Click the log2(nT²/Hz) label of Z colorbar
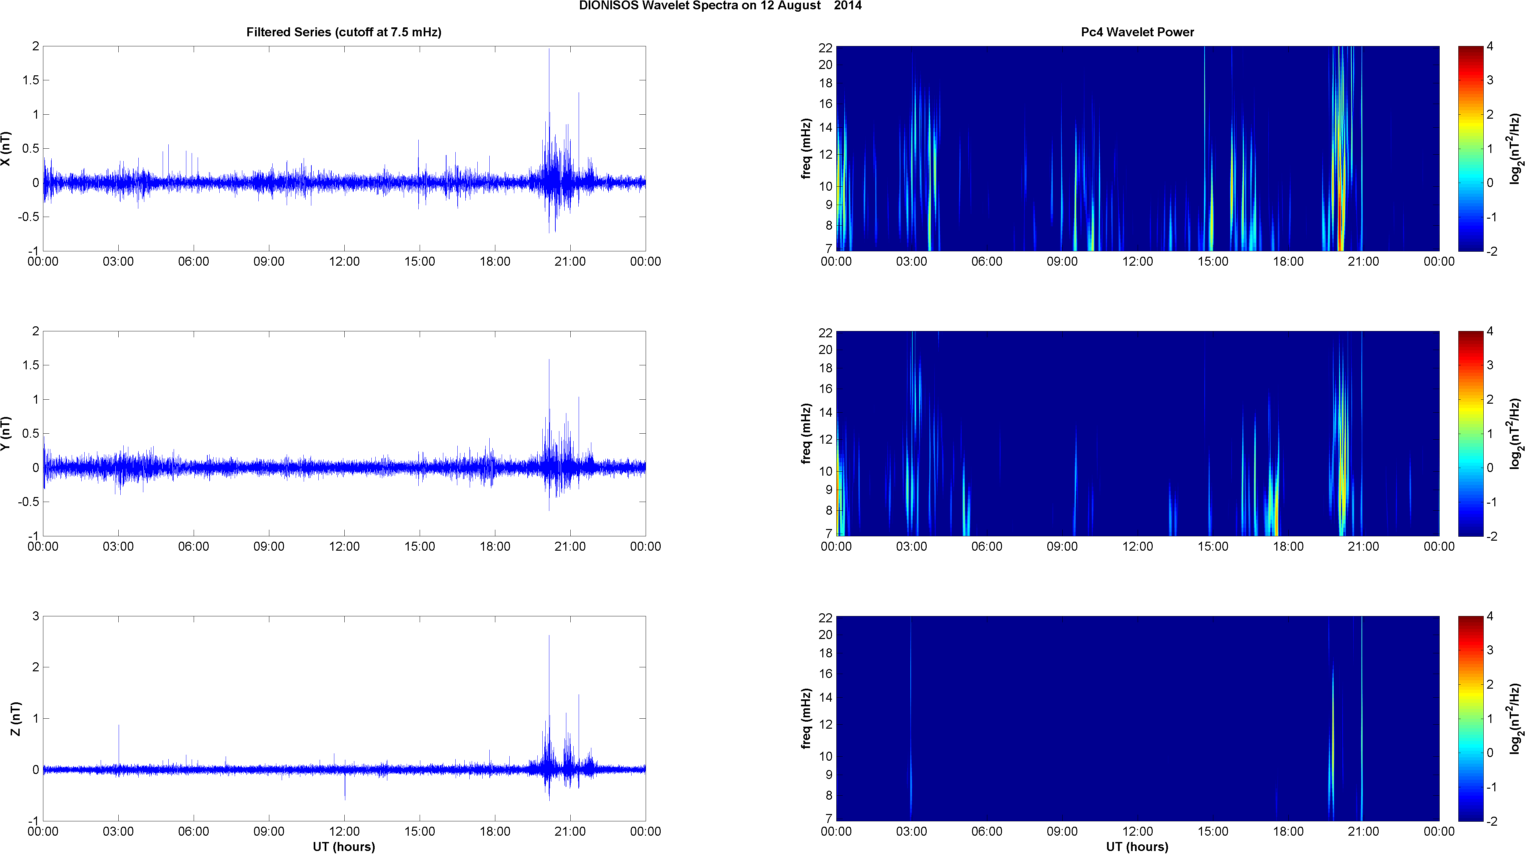 pyautogui.click(x=1516, y=718)
